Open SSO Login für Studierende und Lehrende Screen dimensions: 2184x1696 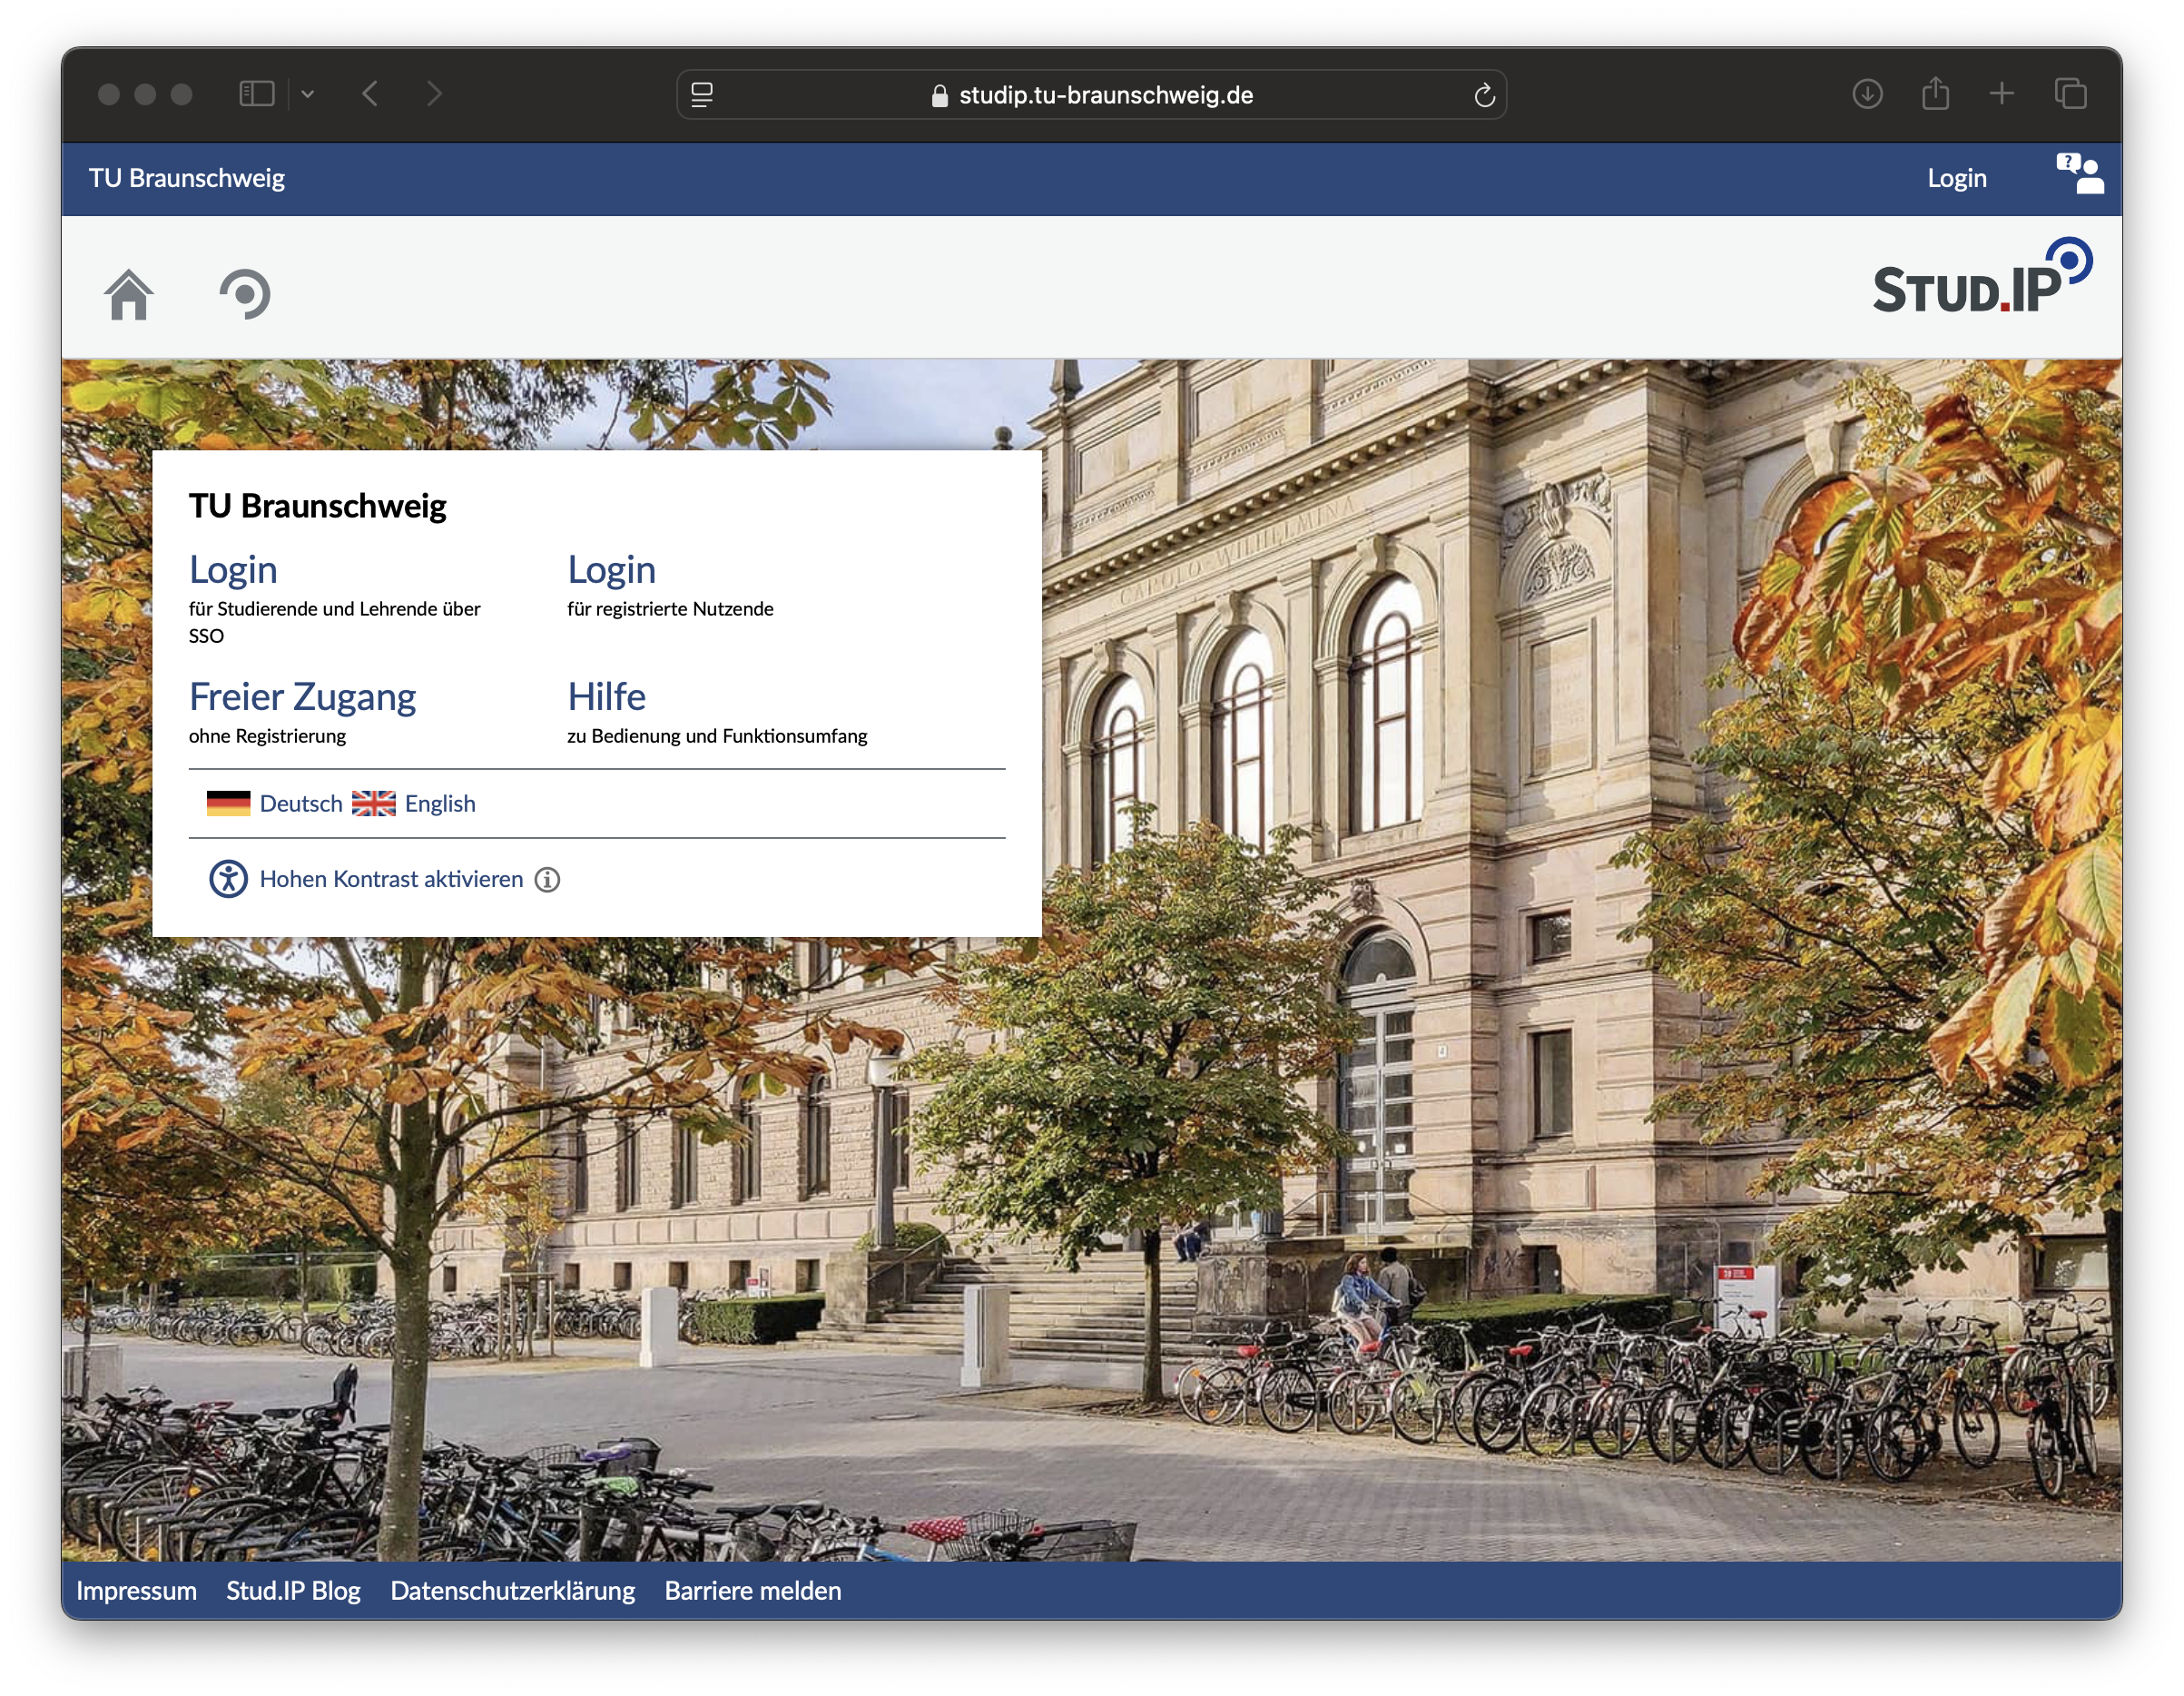coord(233,570)
